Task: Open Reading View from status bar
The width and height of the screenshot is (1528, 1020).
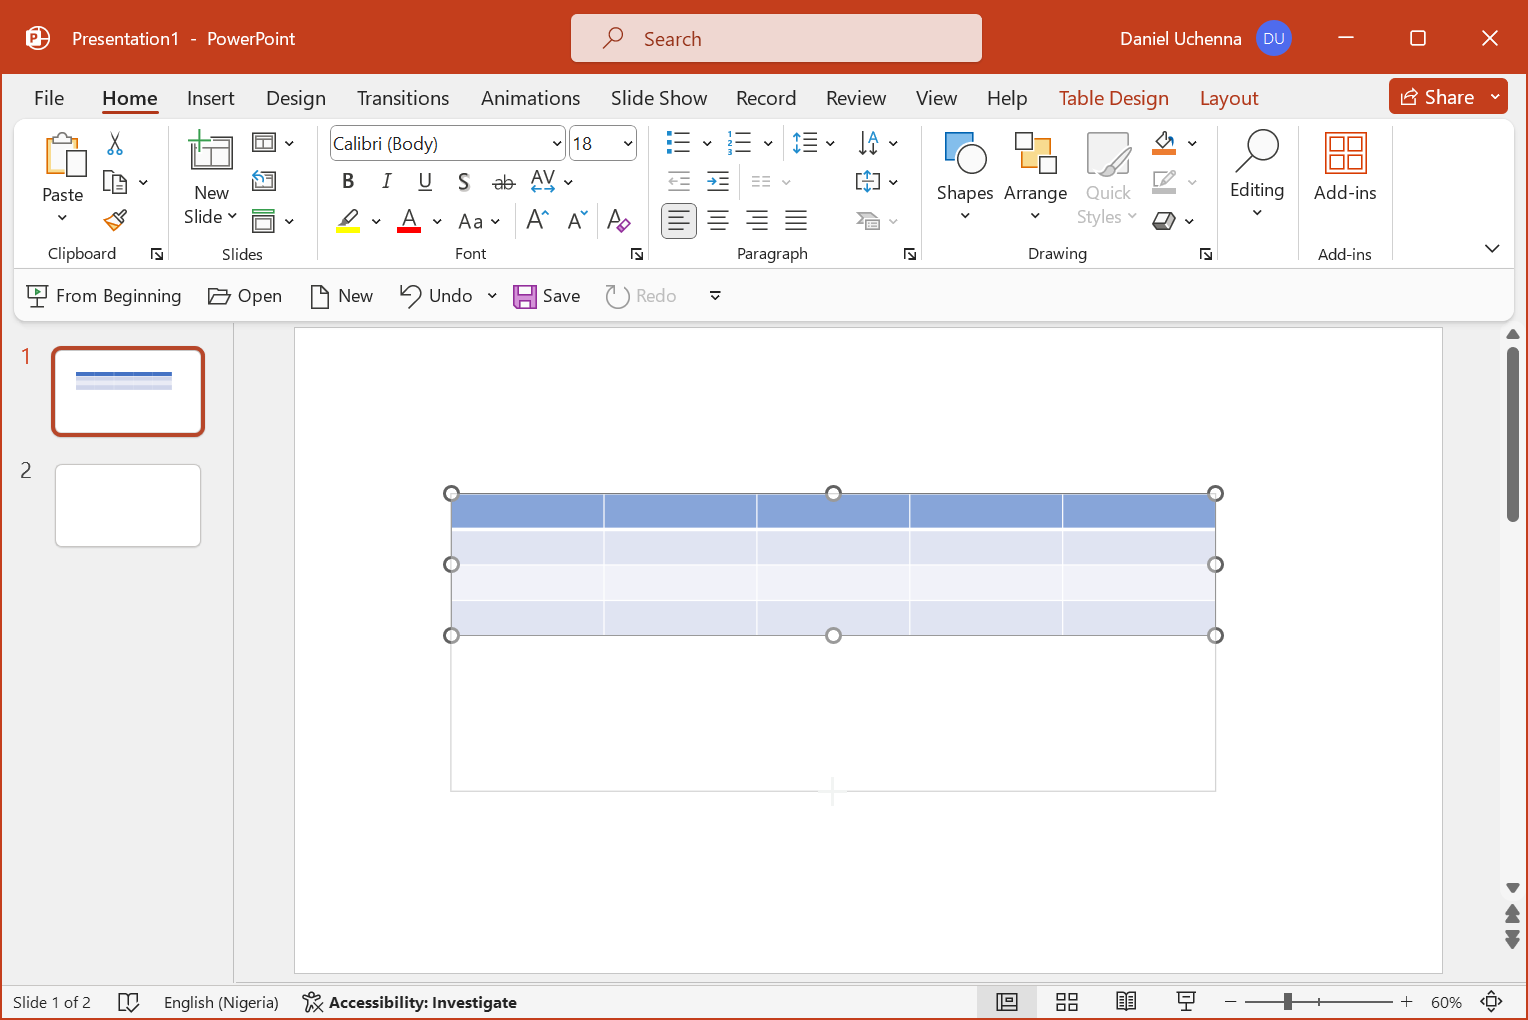Action: (x=1126, y=1002)
